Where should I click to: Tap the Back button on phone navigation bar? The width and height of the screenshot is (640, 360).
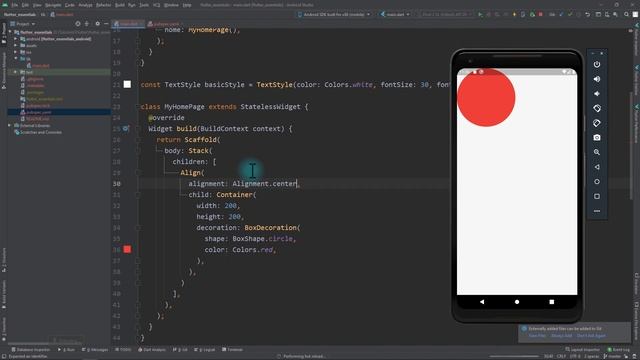(482, 302)
